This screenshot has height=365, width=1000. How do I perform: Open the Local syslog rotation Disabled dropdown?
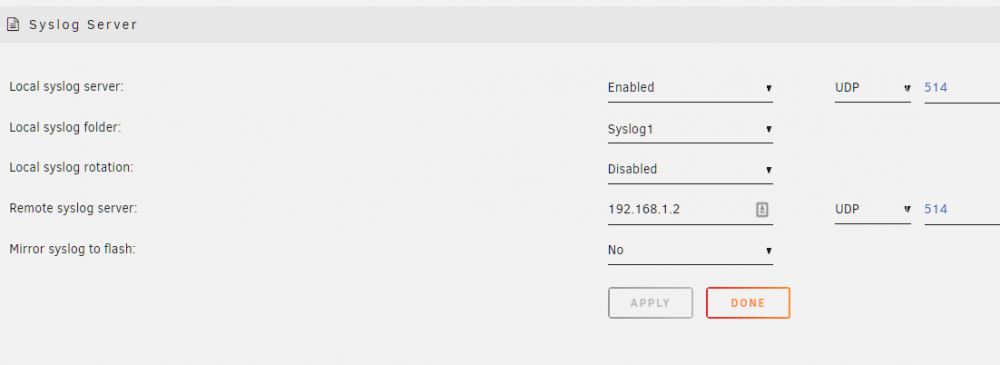click(690, 170)
